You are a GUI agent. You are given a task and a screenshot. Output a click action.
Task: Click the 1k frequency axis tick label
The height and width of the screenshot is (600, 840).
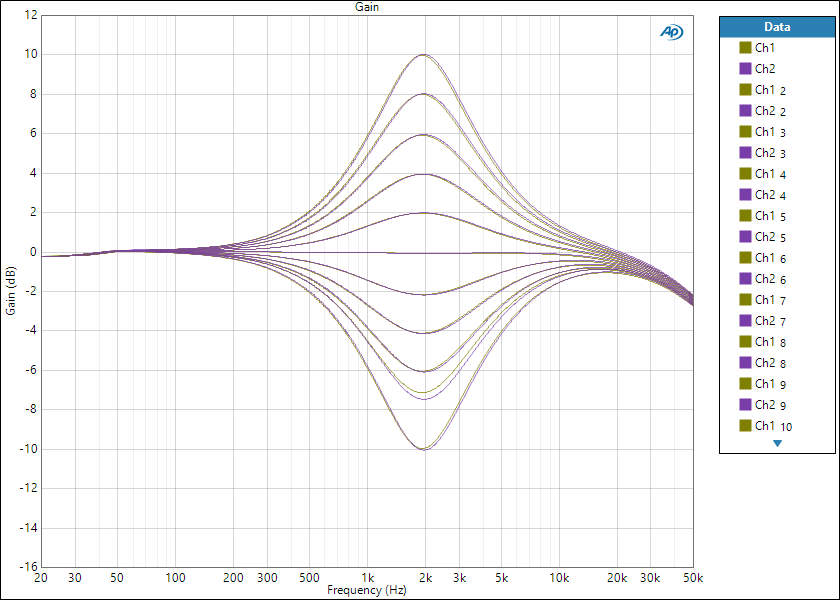(368, 578)
